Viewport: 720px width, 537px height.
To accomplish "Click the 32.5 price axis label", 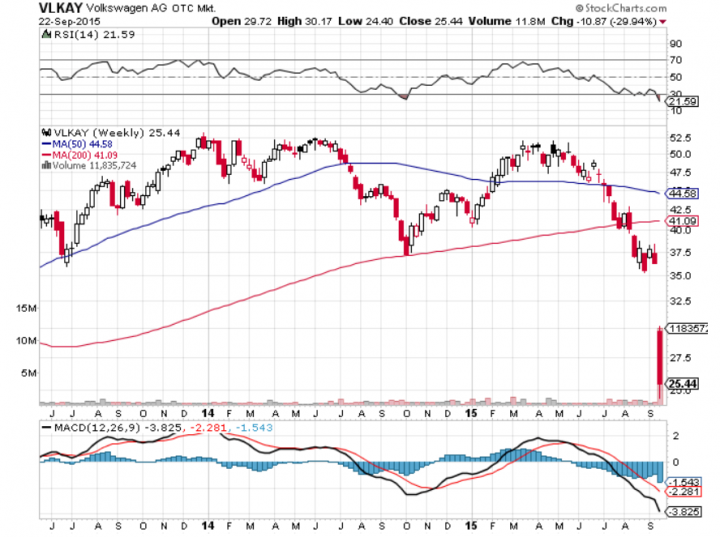I will pyautogui.click(x=680, y=301).
